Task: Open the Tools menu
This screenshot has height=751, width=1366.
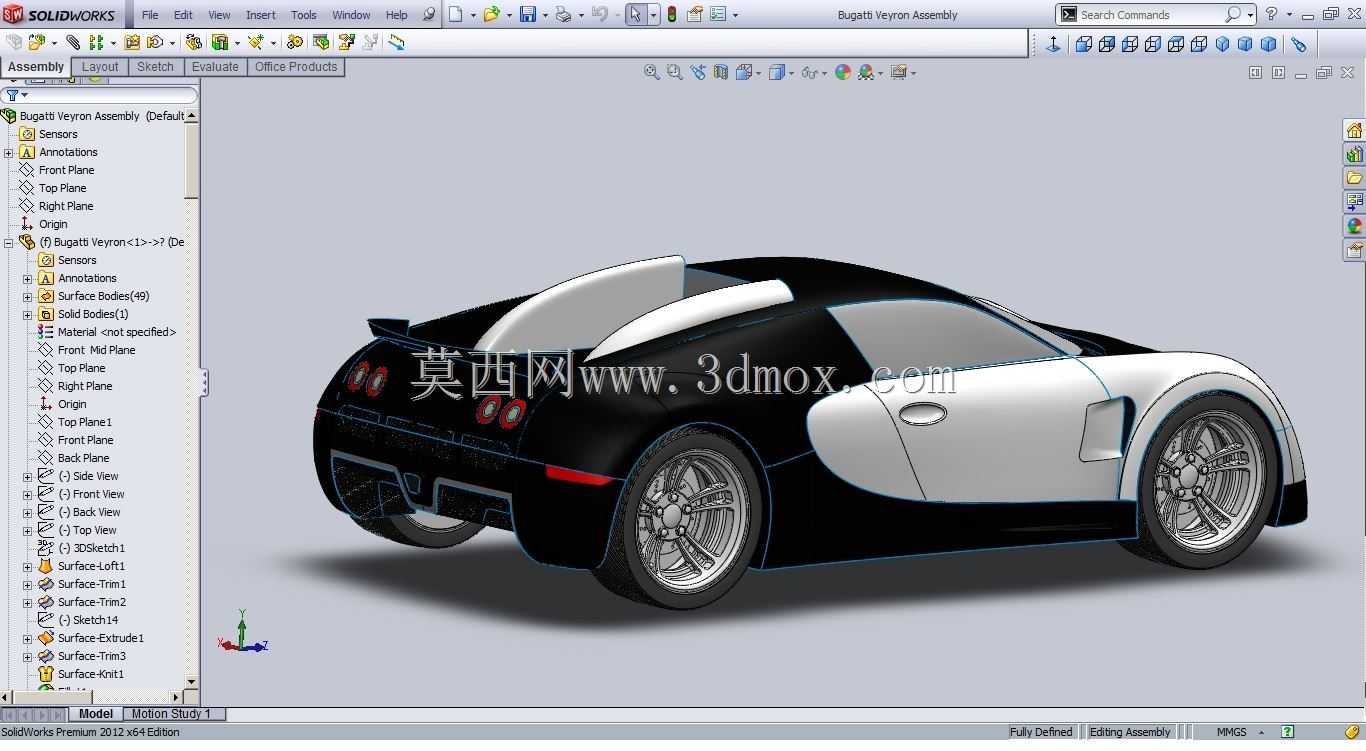Action: 304,15
